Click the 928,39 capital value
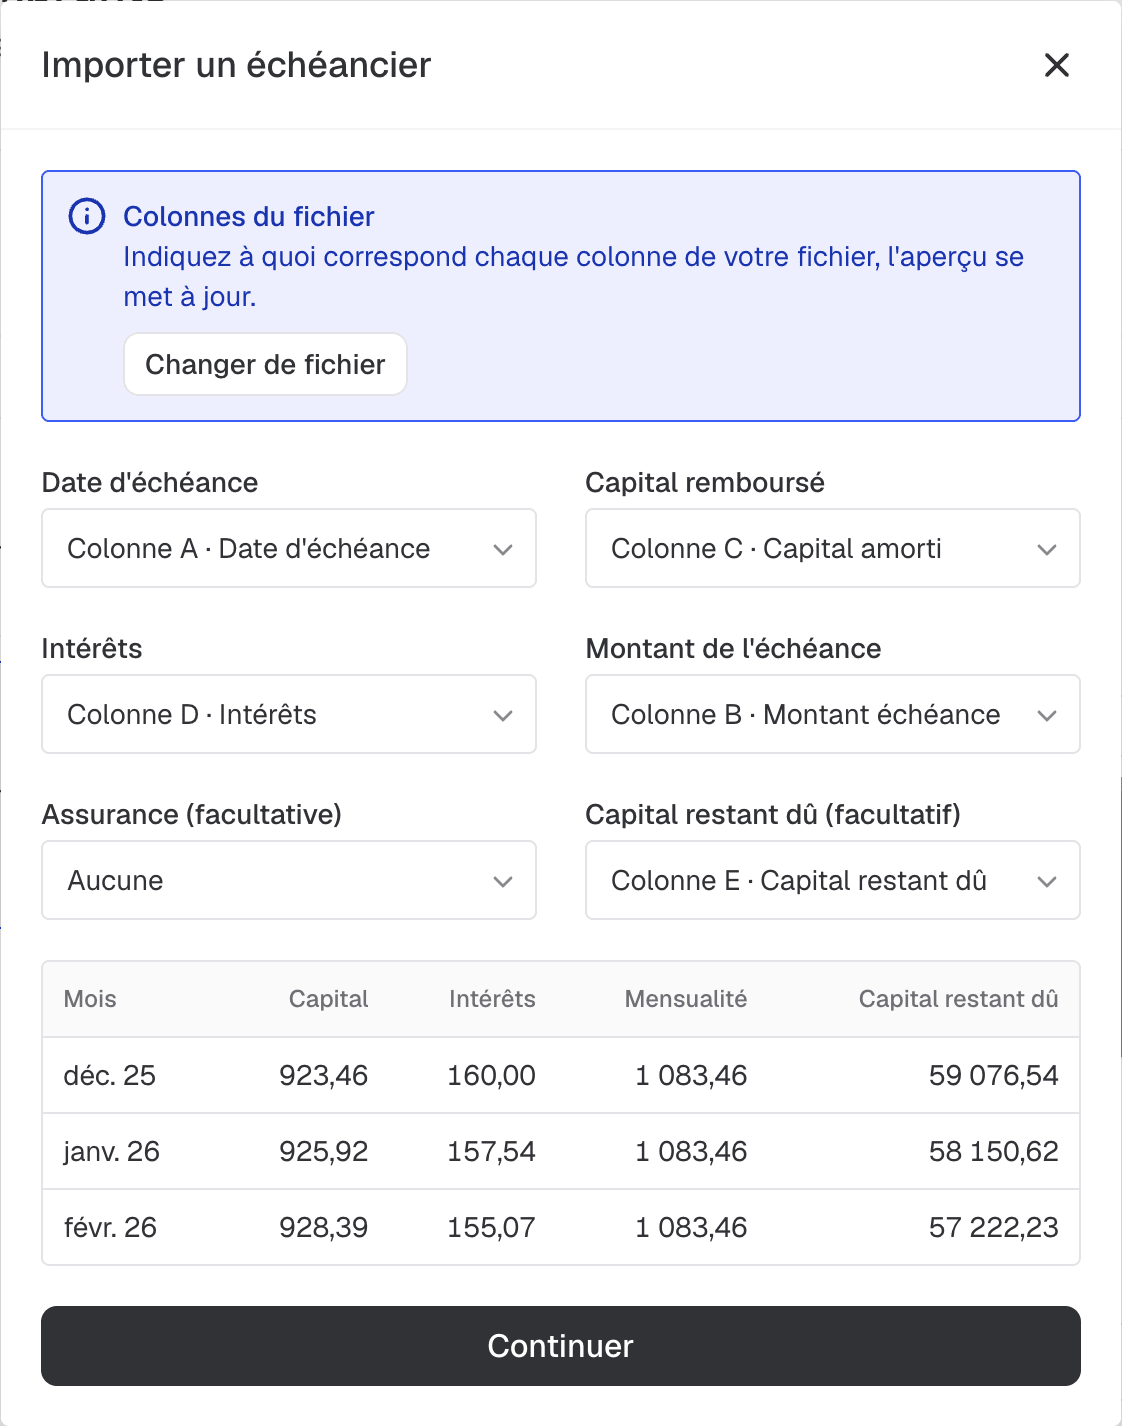Viewport: 1122px width, 1426px height. (324, 1227)
